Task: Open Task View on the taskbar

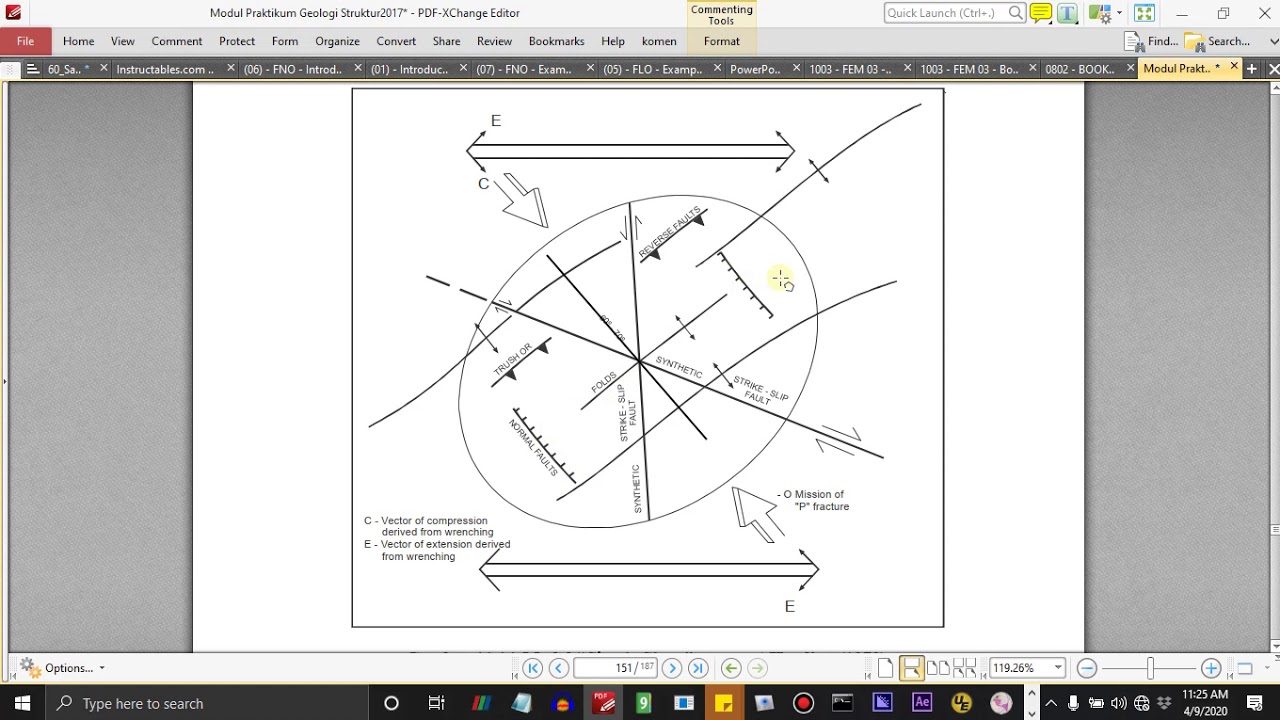Action: (x=436, y=703)
